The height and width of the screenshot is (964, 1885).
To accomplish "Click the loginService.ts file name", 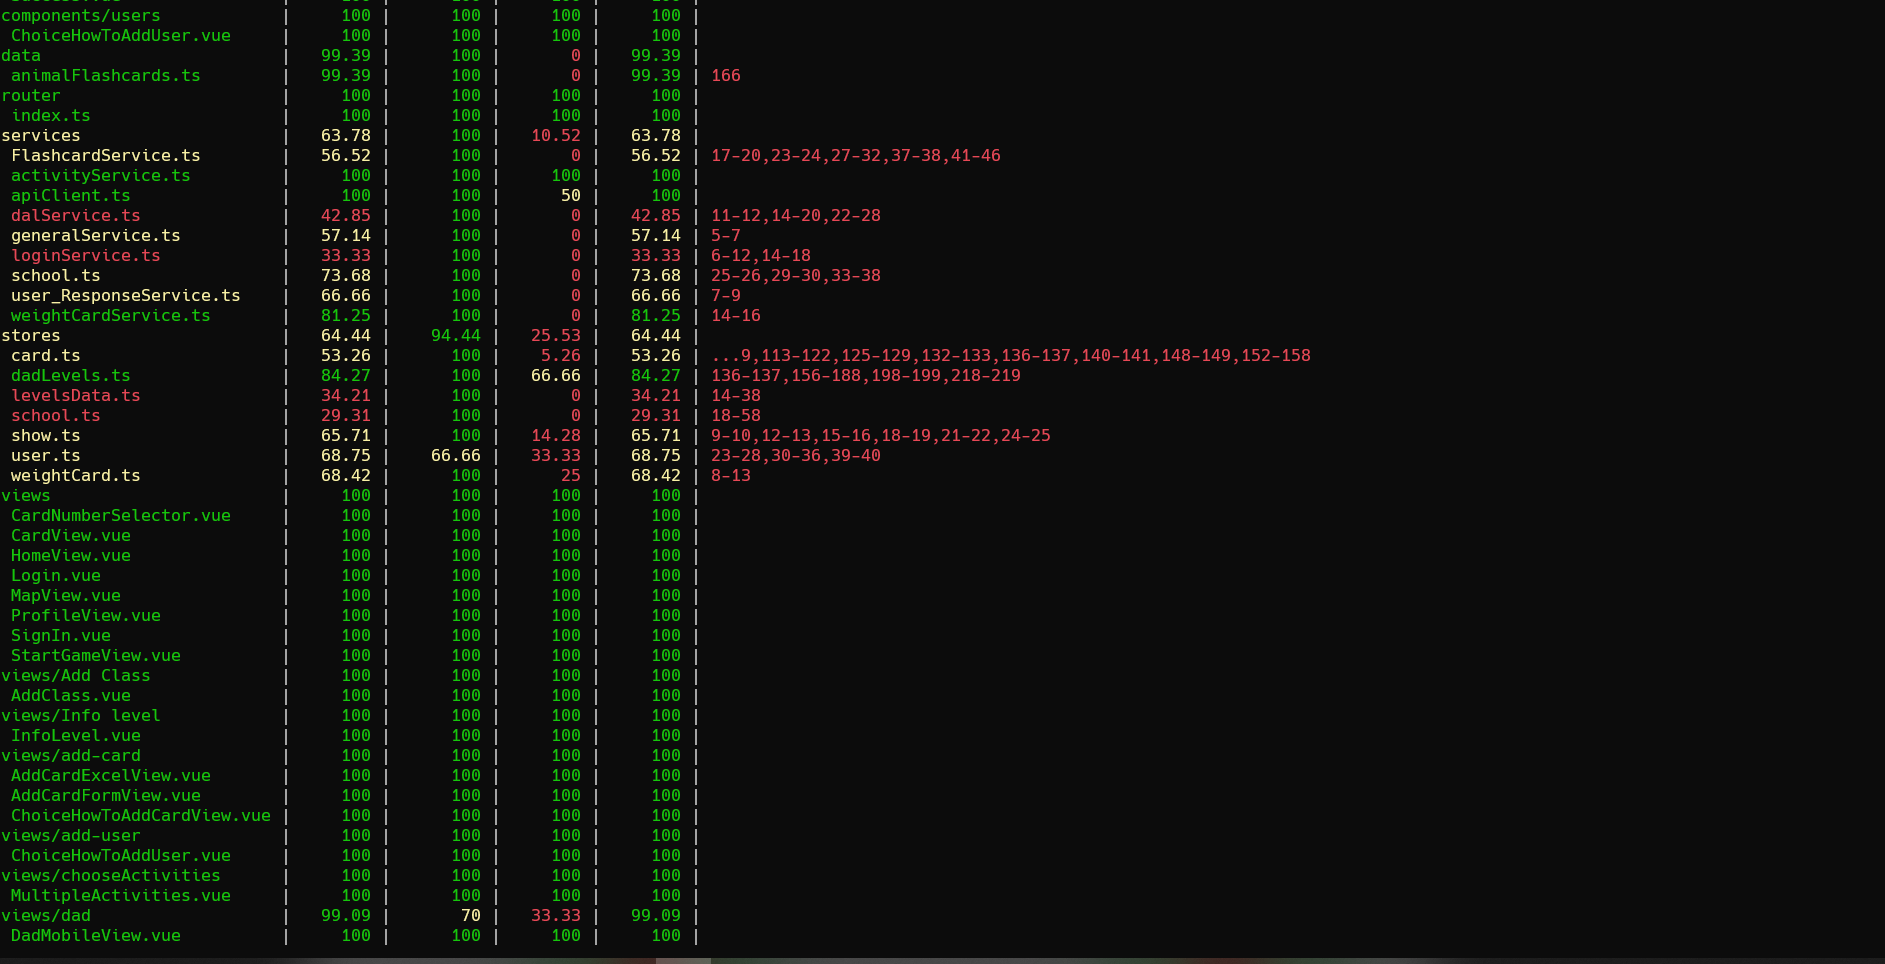I will (86, 256).
